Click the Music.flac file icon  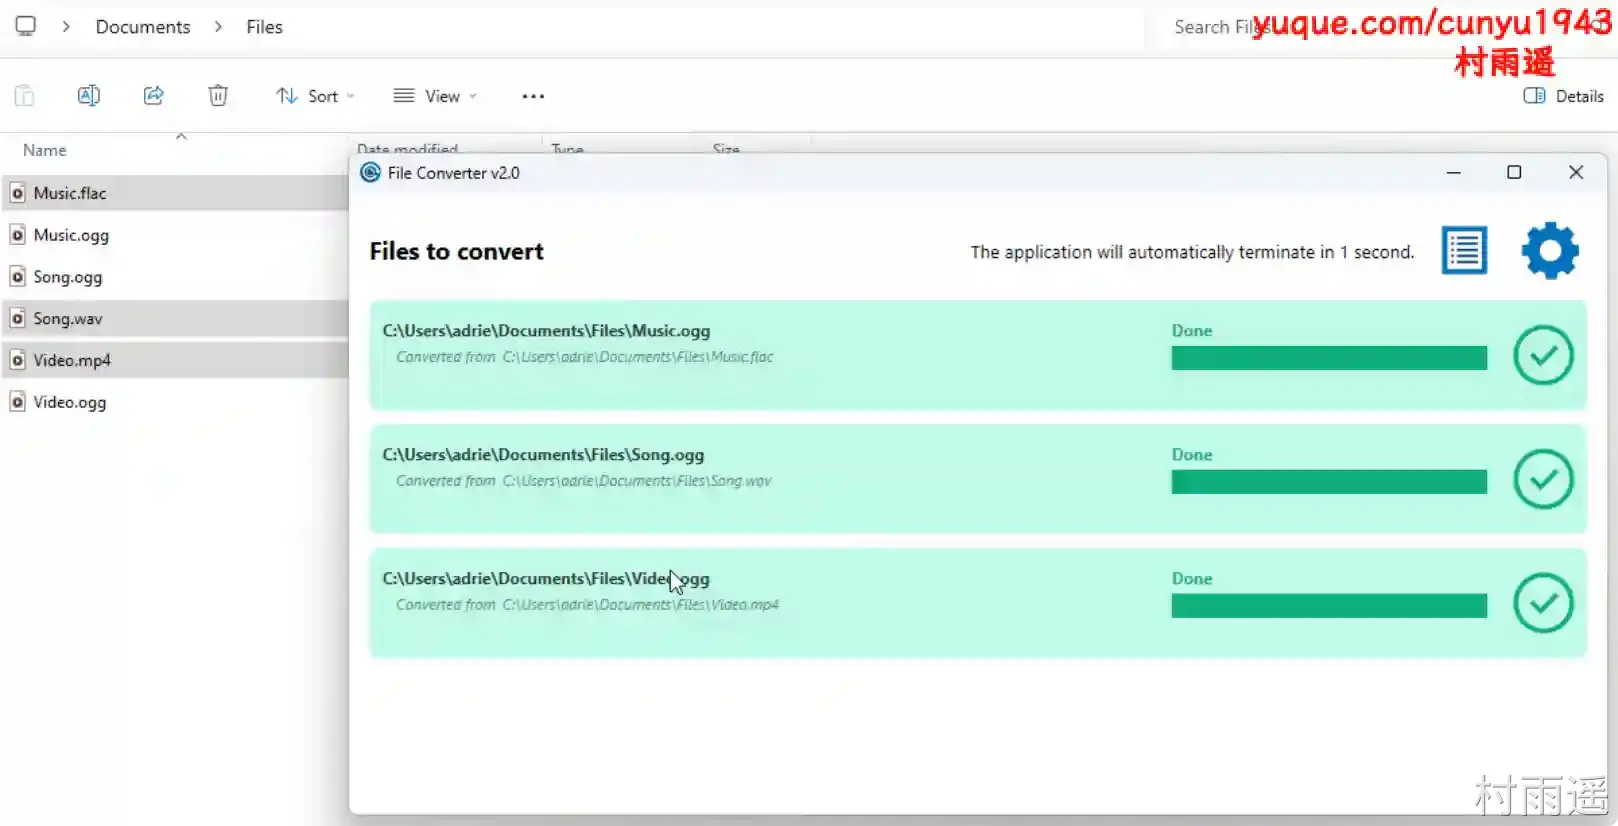point(17,193)
